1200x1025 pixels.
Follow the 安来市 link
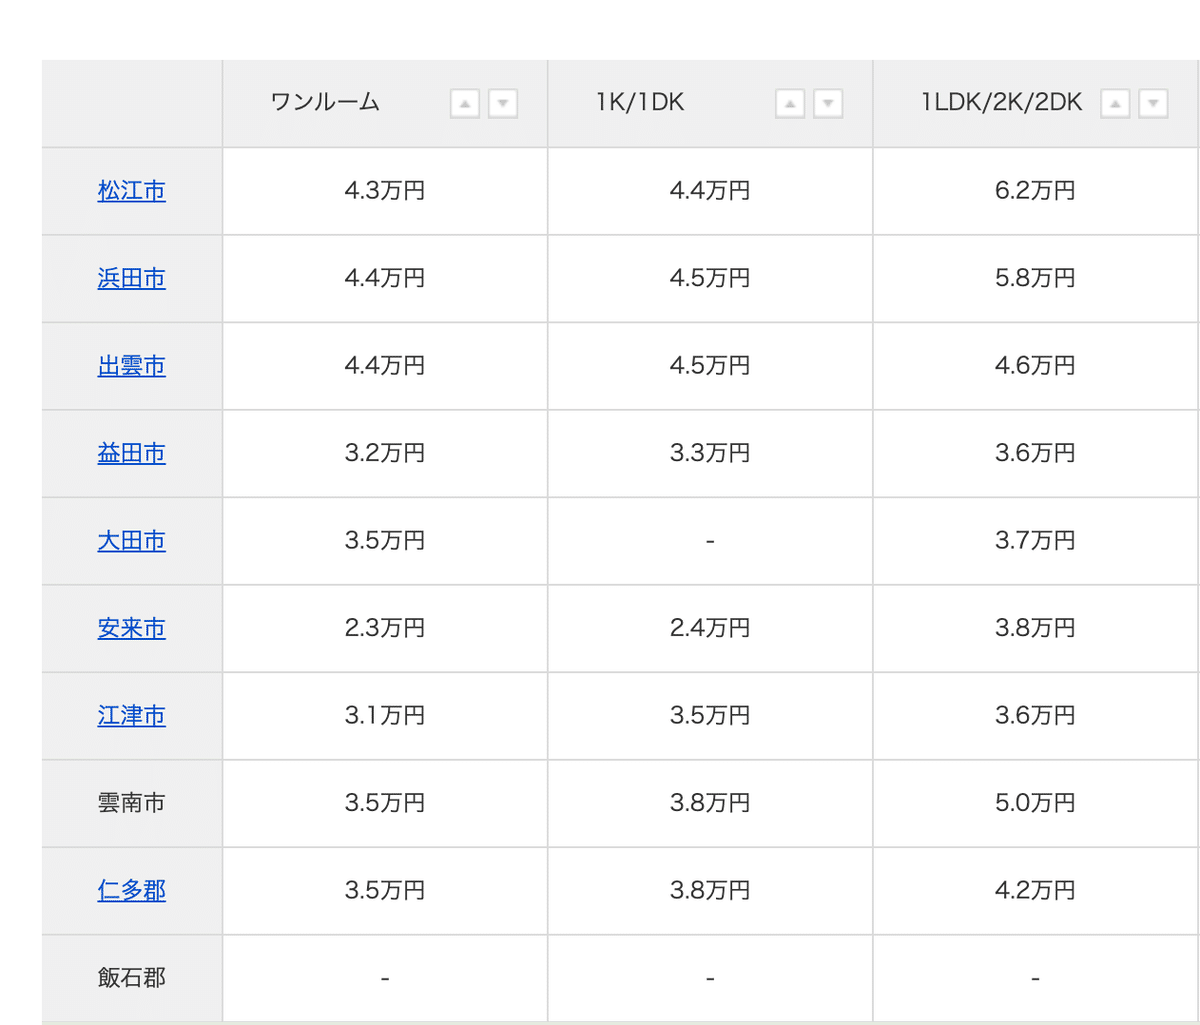pyautogui.click(x=132, y=629)
